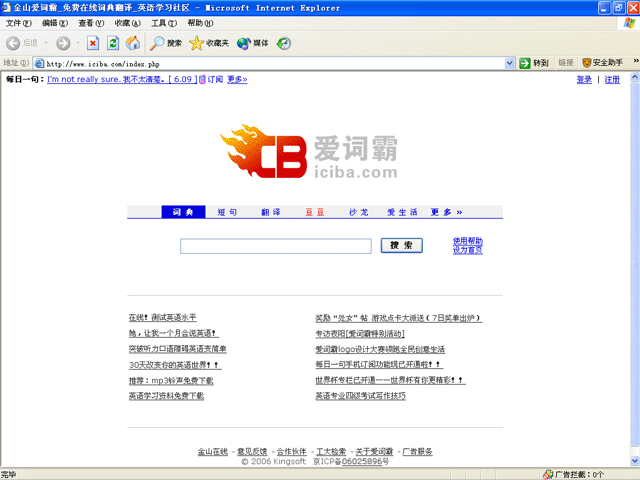Click the page icon in address bar
640x480 pixels.
[40, 63]
